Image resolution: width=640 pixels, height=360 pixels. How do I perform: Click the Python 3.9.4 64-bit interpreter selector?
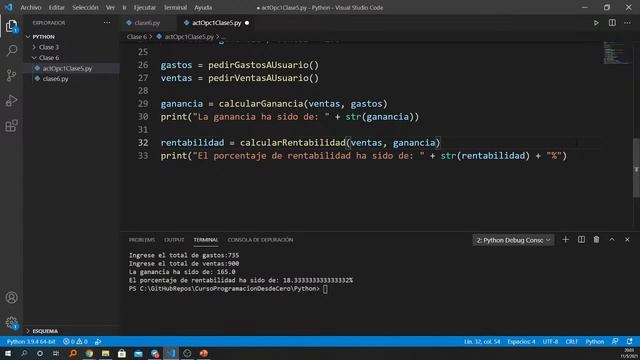(31, 341)
